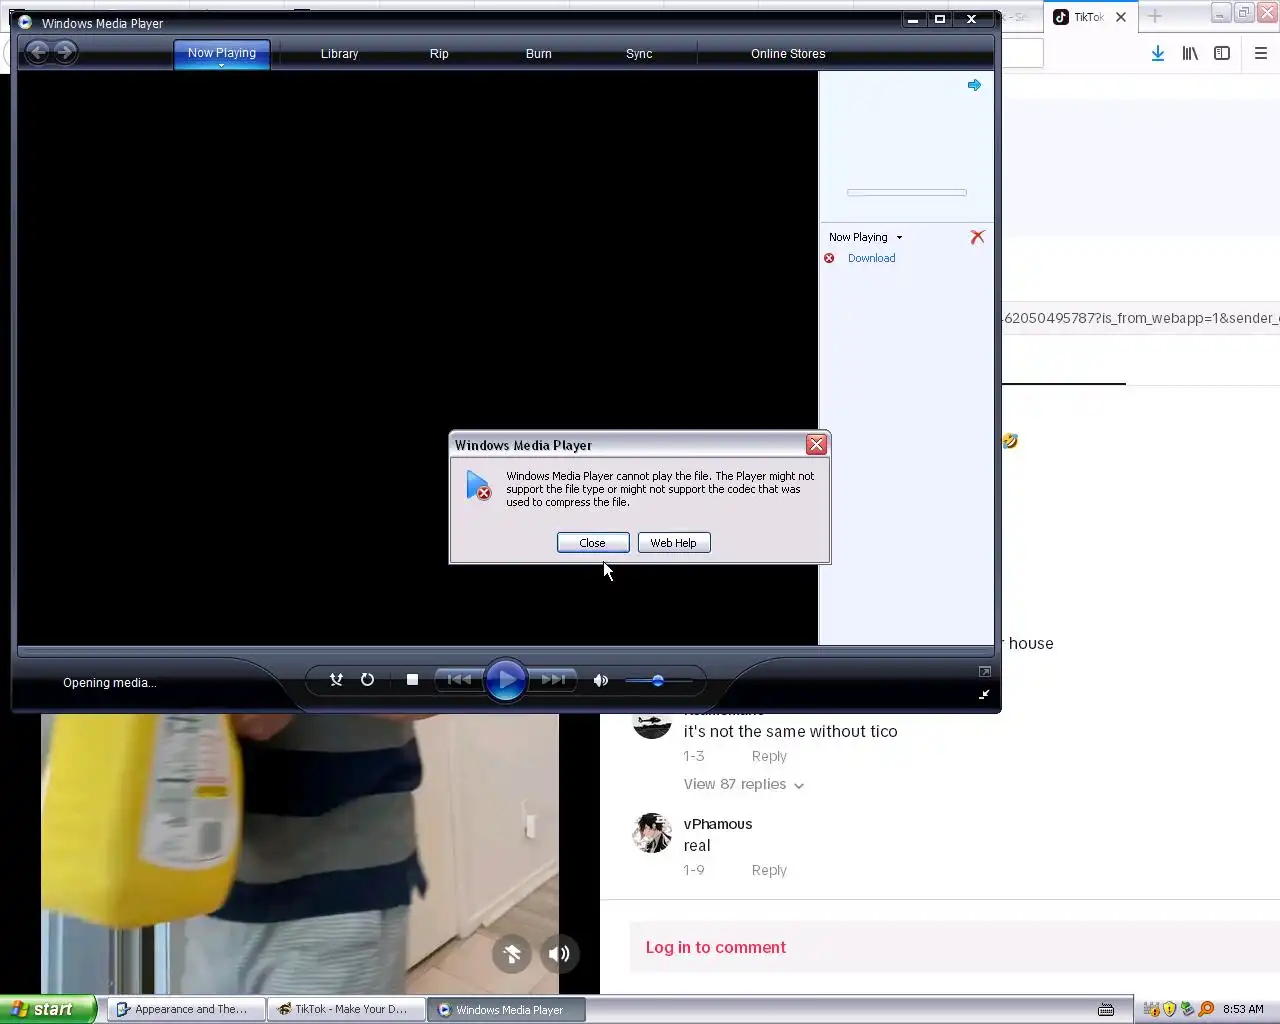Click the large blue Play button
The image size is (1280, 1024).
pyautogui.click(x=506, y=680)
